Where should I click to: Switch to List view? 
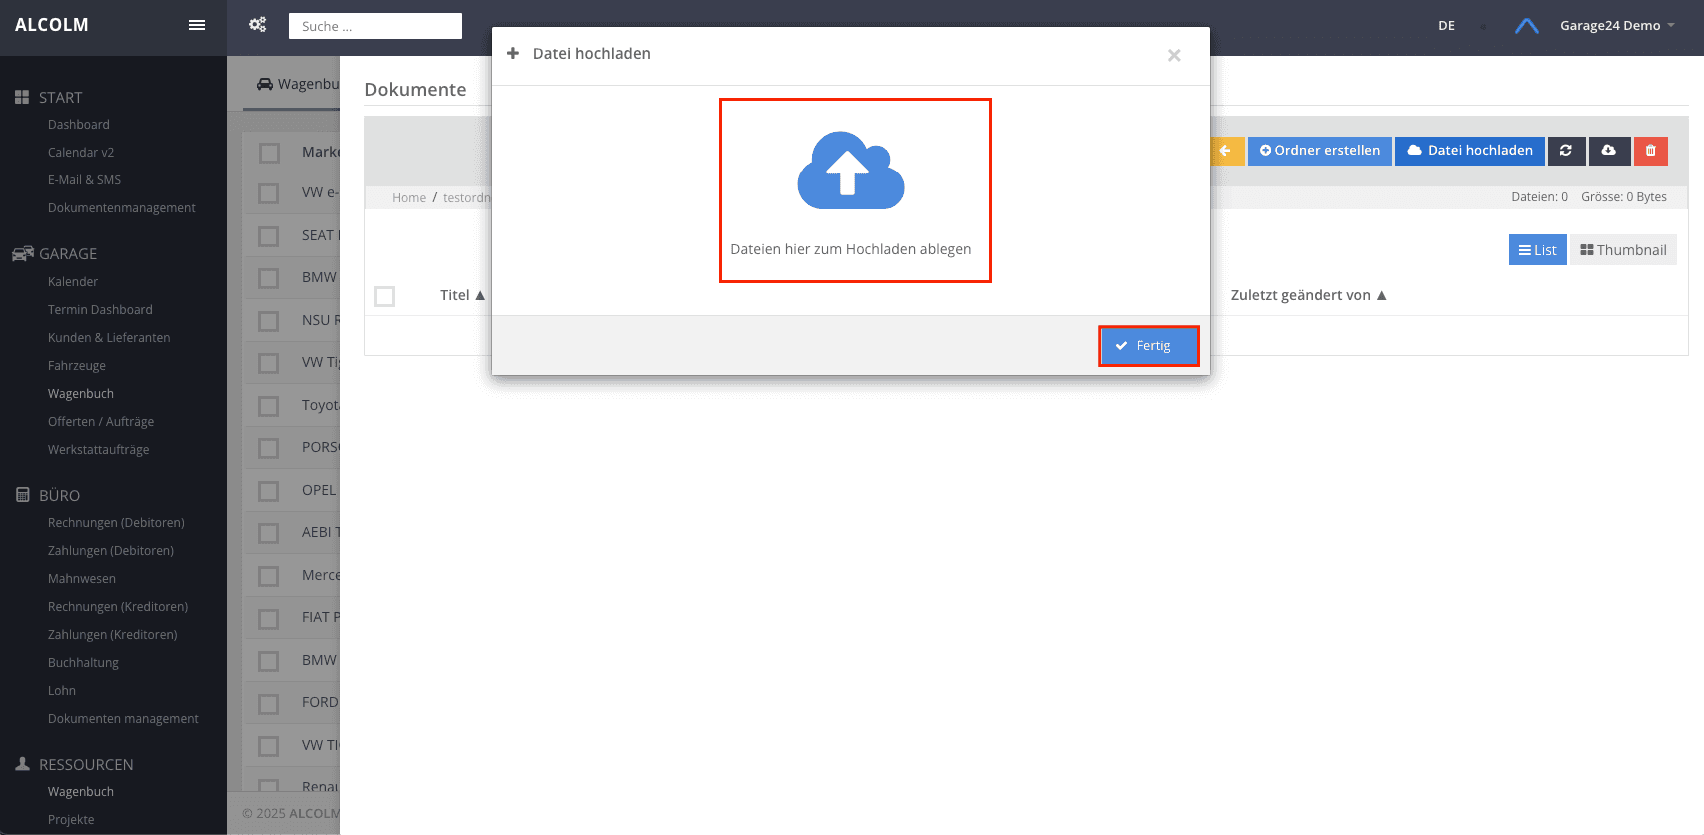1538,250
